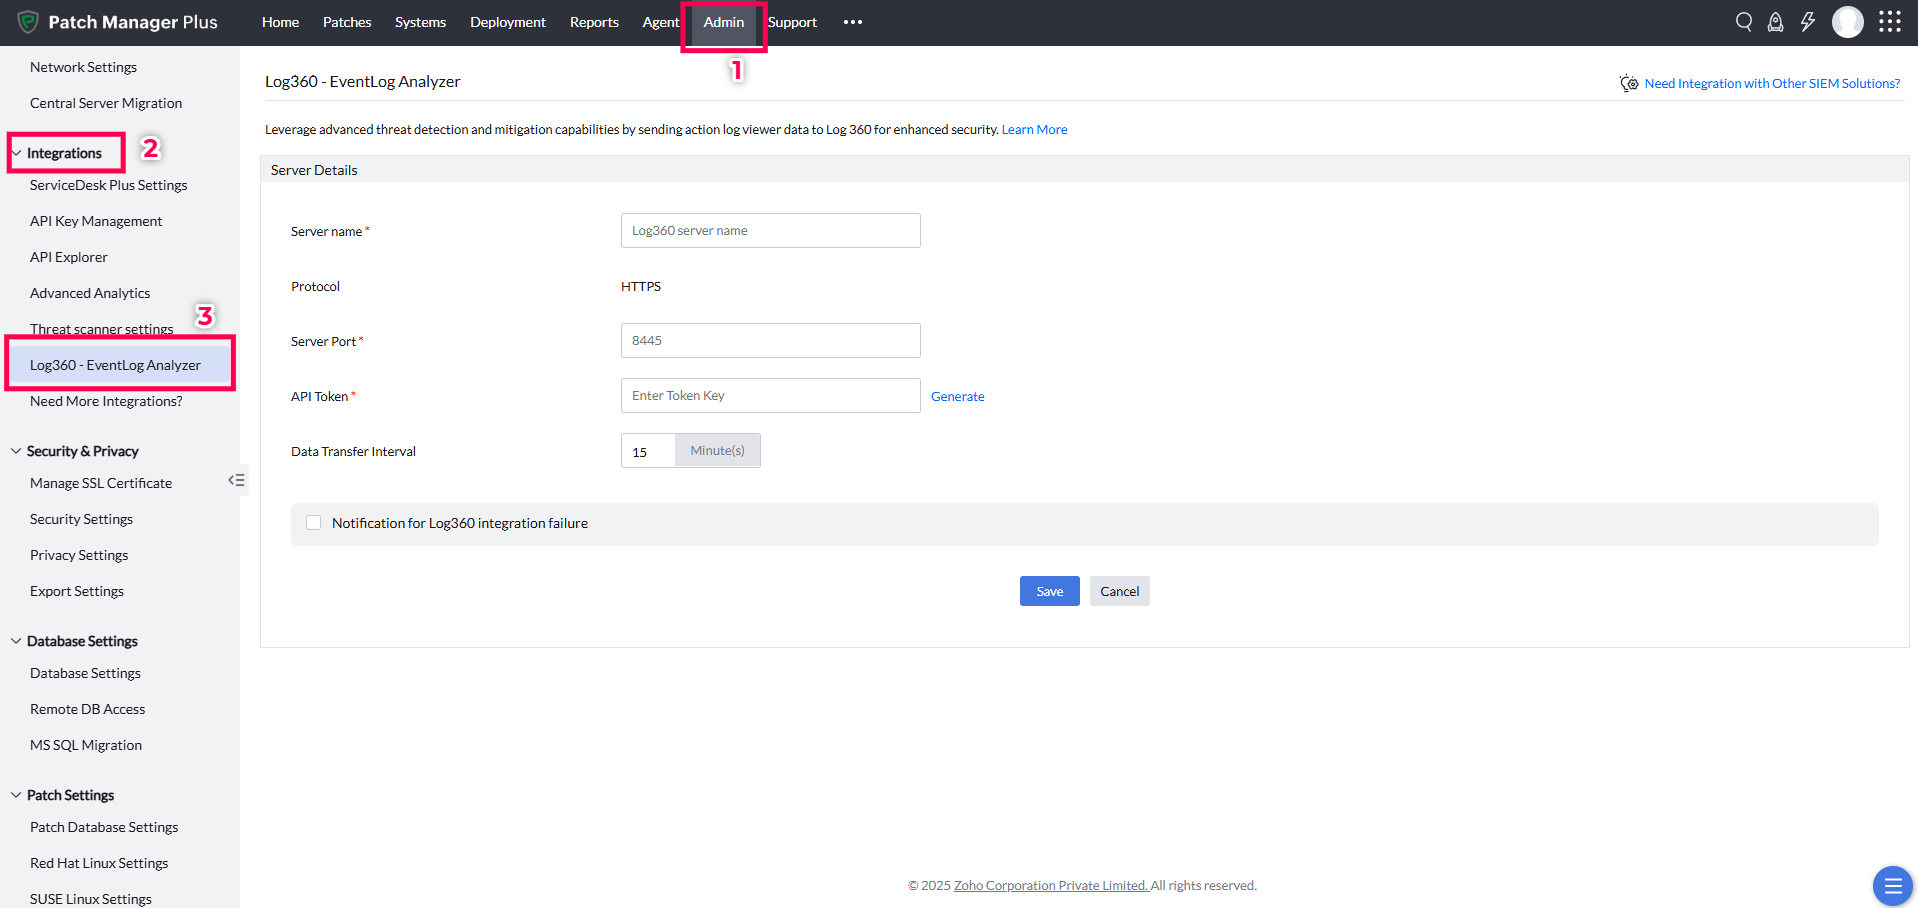1918x908 pixels.
Task: Open the Reports tab
Action: click(x=594, y=22)
